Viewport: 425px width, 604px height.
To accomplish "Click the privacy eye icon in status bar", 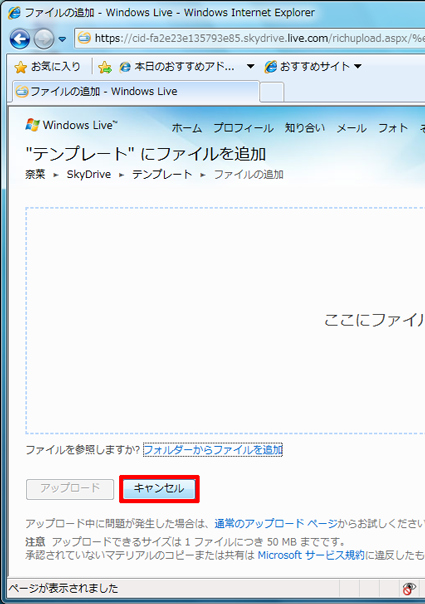I will click(x=409, y=588).
